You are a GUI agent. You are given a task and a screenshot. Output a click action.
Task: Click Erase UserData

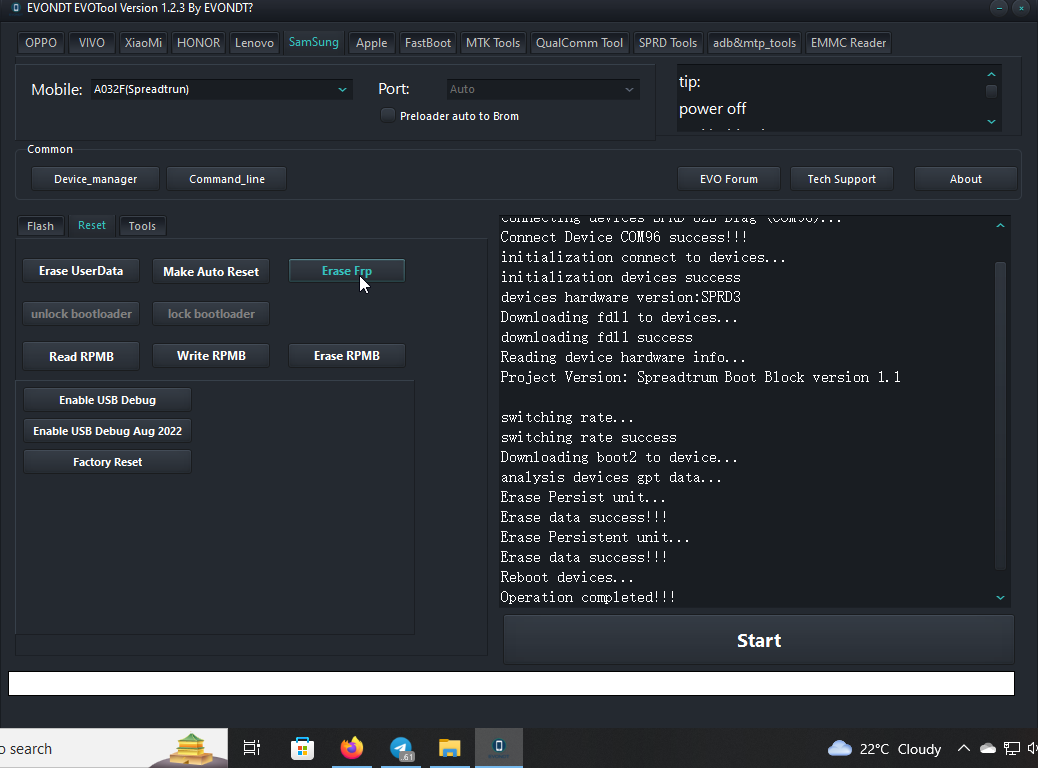(81, 271)
